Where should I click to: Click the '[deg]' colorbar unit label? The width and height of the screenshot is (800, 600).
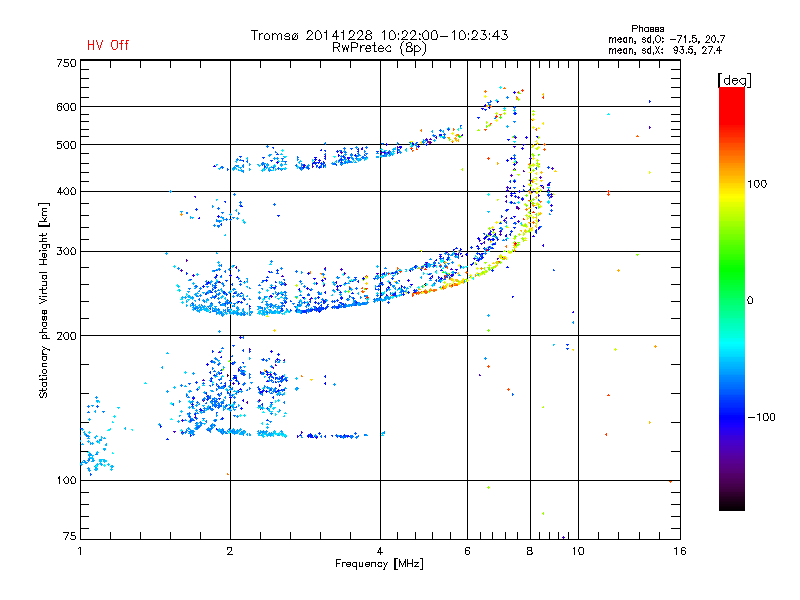(x=734, y=80)
